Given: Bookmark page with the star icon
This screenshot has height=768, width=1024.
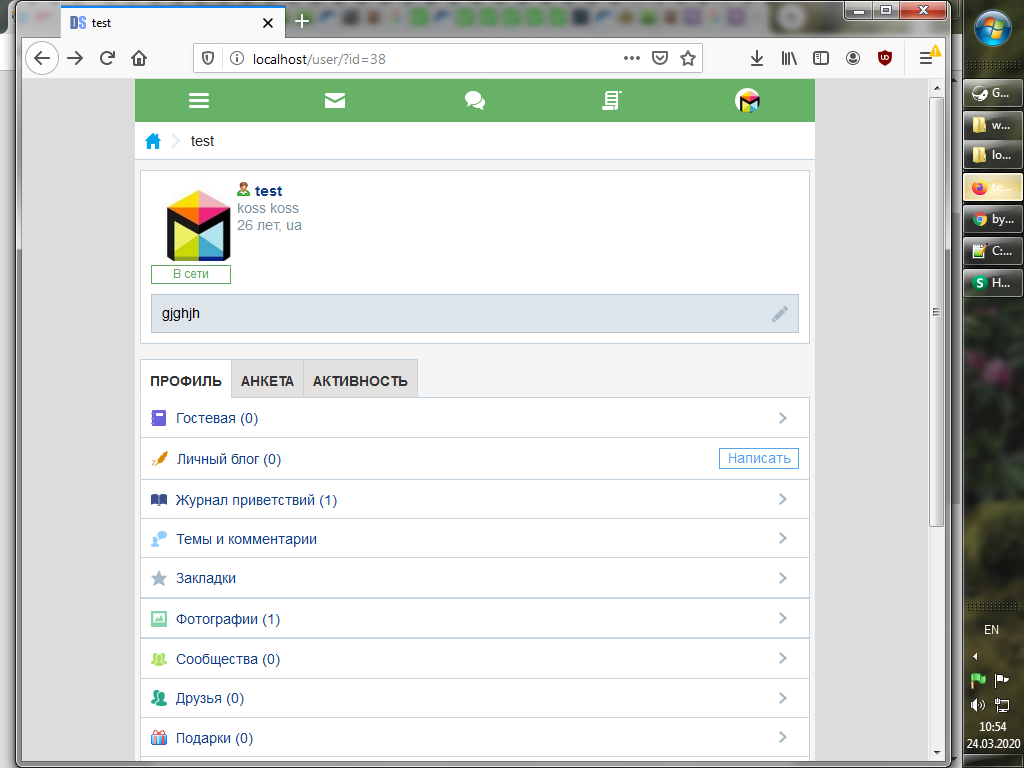Looking at the screenshot, I should coord(688,58).
